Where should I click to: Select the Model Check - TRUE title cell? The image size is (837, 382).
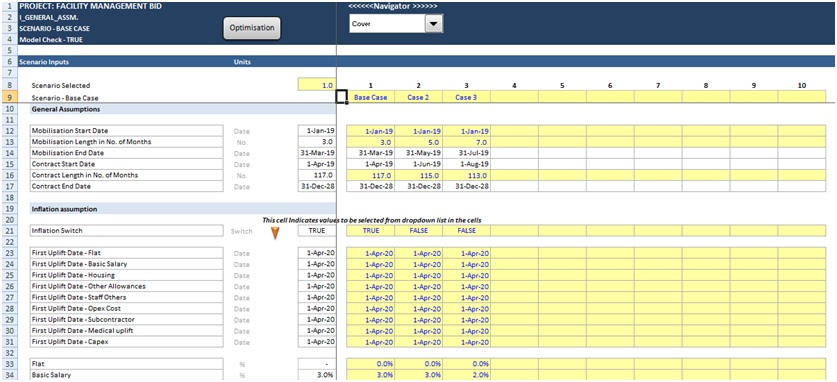pos(51,40)
